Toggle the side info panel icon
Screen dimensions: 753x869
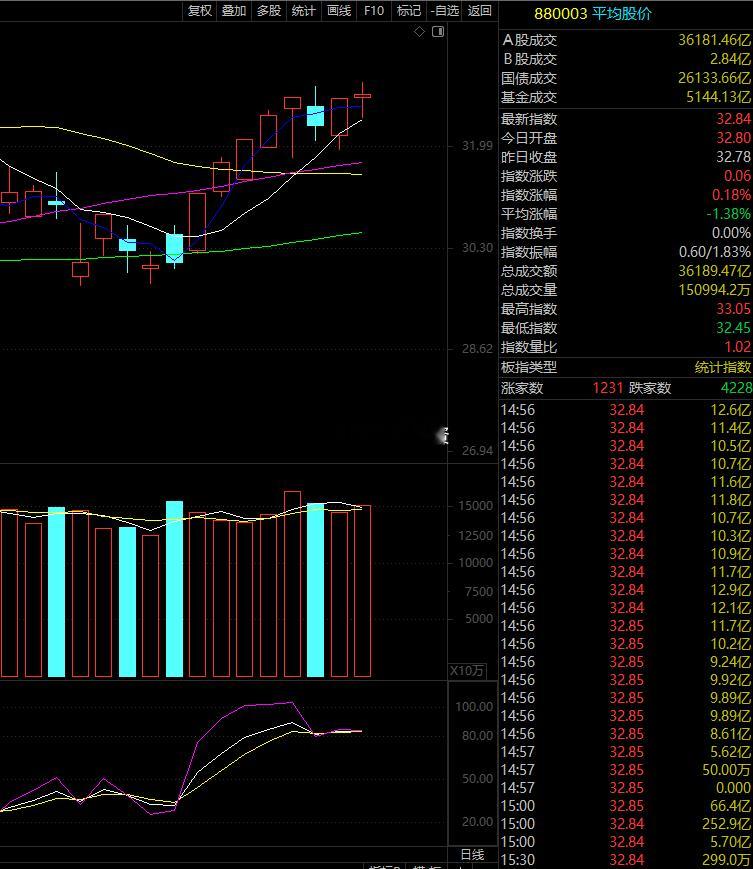(438, 32)
